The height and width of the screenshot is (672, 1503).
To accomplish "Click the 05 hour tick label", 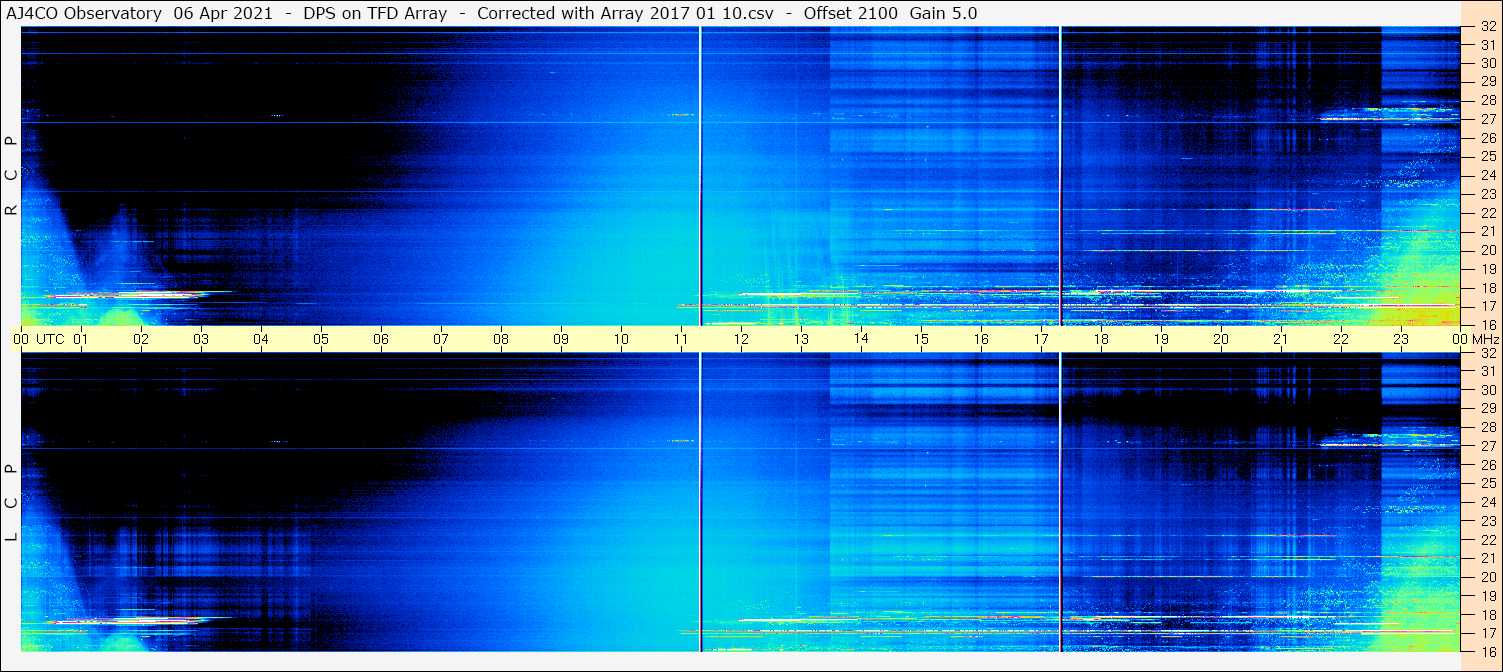I will (x=321, y=339).
